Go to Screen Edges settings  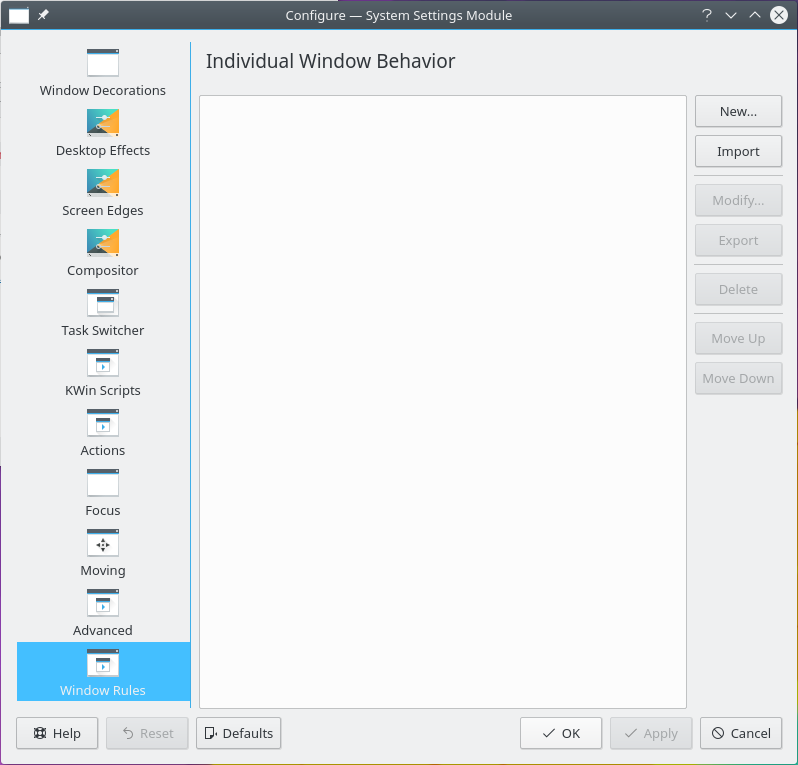point(103,192)
